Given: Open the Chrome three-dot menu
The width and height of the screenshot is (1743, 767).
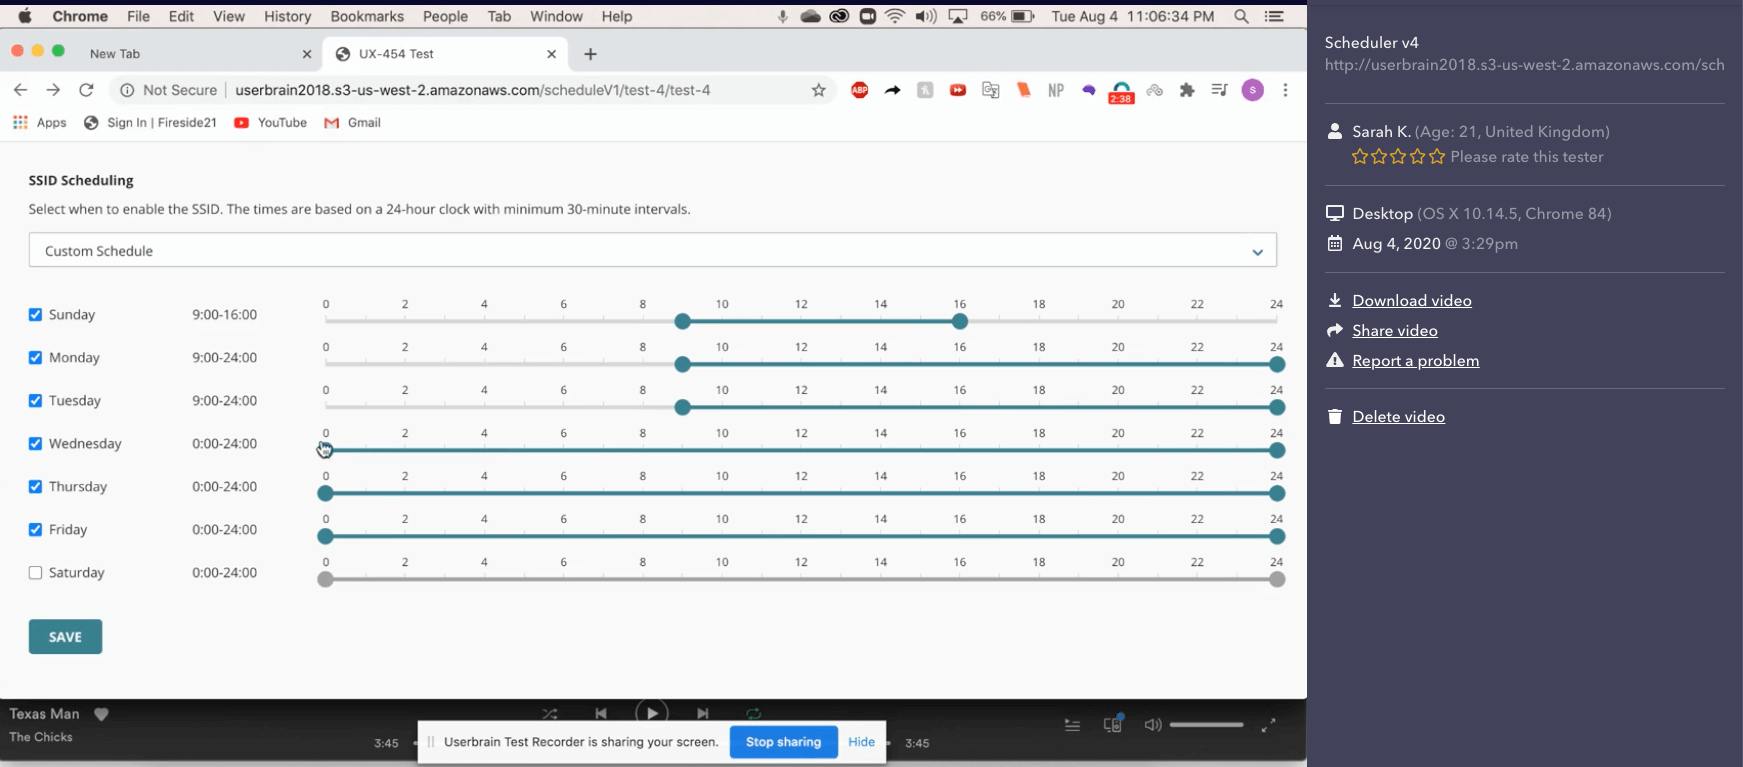Looking at the screenshot, I should (x=1285, y=90).
